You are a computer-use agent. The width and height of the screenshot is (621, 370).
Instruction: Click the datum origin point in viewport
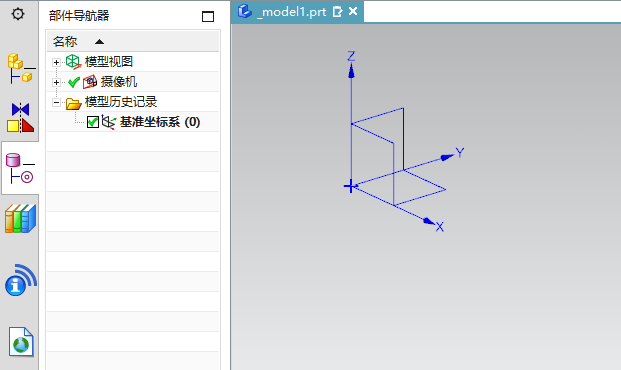350,186
